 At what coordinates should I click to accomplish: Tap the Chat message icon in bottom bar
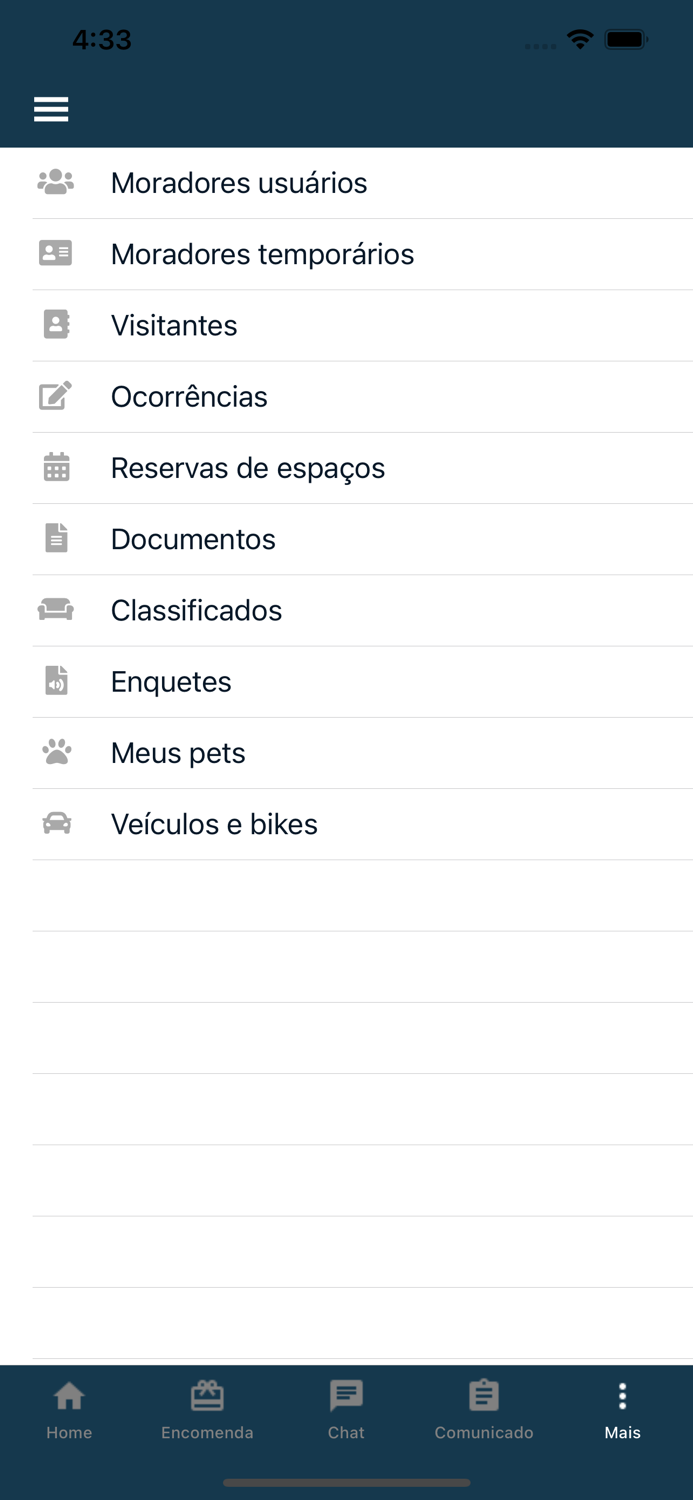coord(346,1396)
